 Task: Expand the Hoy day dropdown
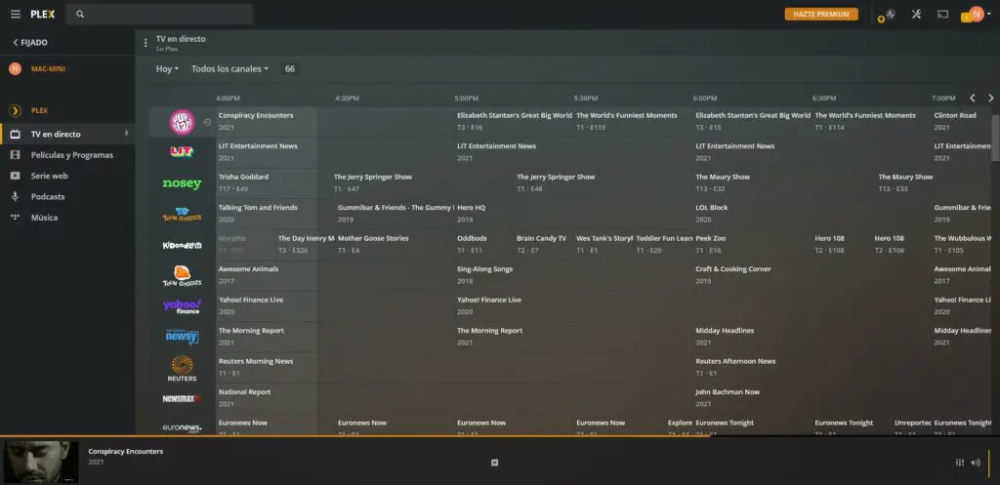point(167,69)
